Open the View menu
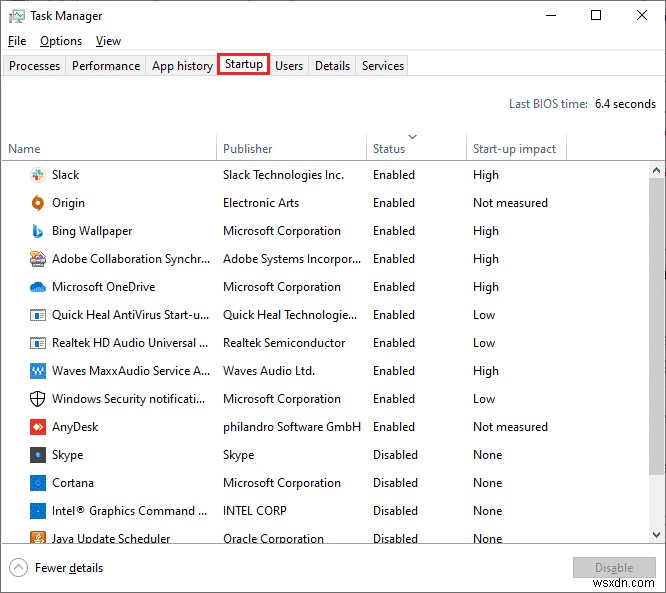Image resolution: width=666 pixels, height=593 pixels. tap(108, 41)
